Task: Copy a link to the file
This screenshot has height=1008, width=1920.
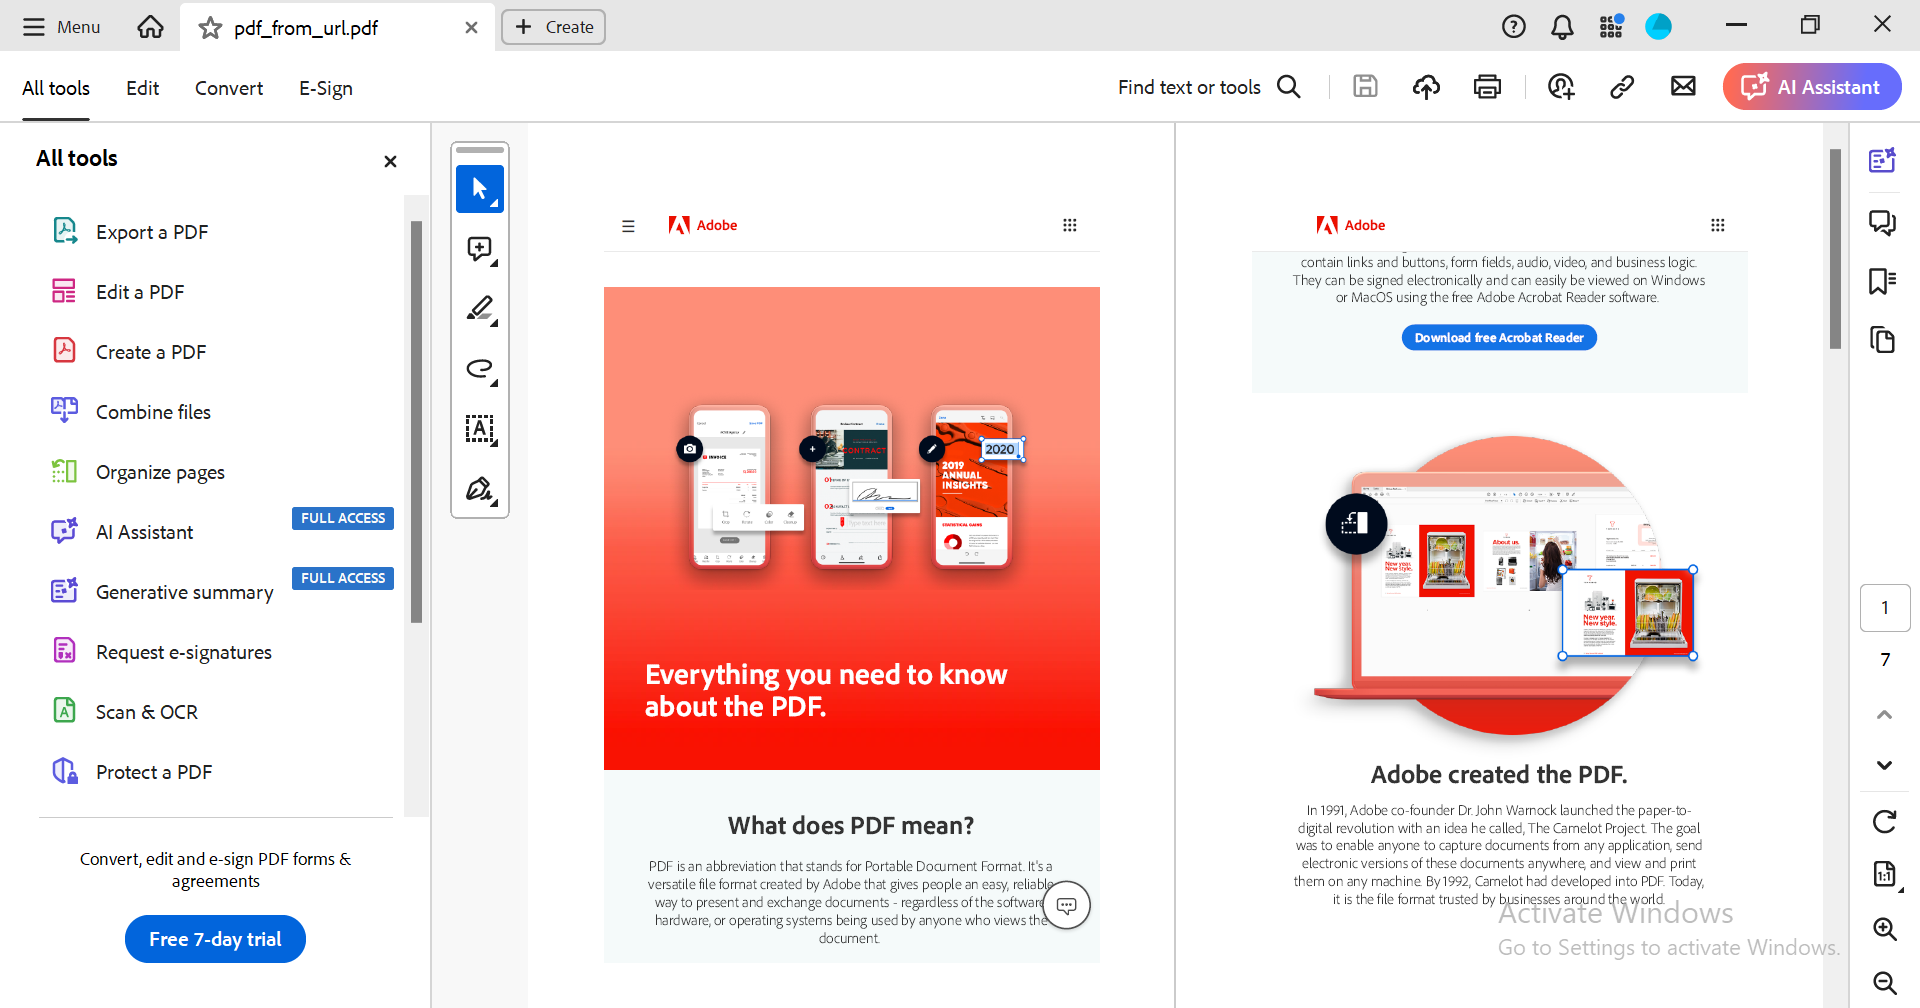Action: pos(1622,87)
